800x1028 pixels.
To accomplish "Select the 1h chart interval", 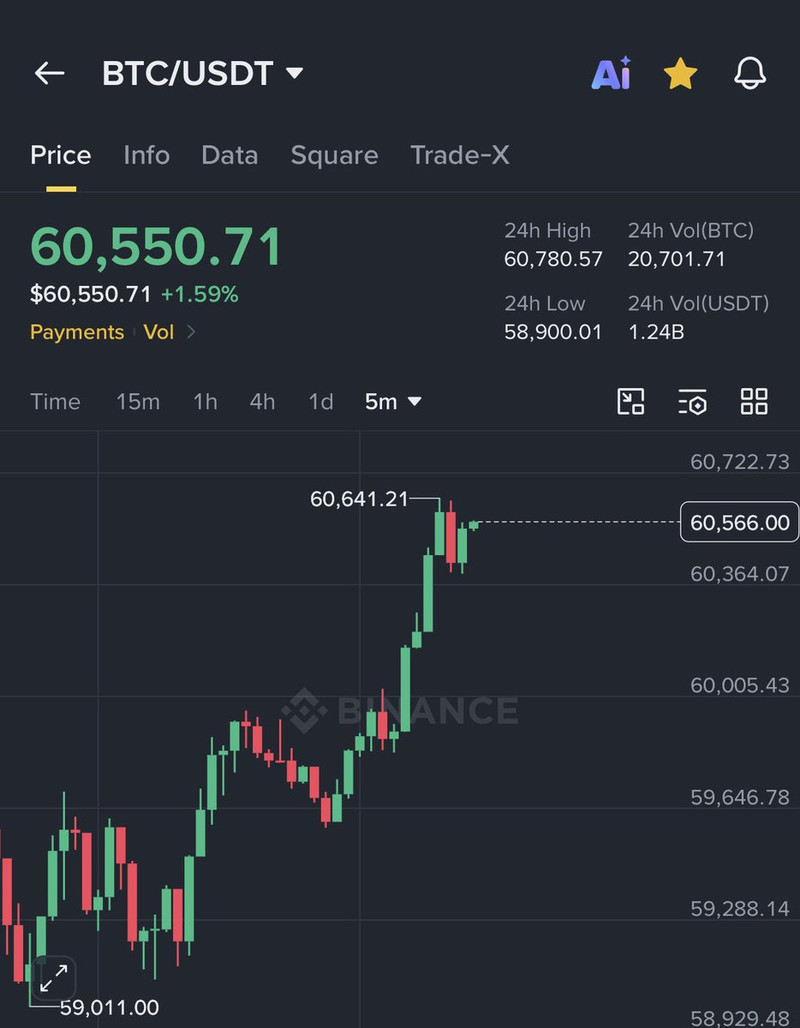I will click(x=205, y=401).
